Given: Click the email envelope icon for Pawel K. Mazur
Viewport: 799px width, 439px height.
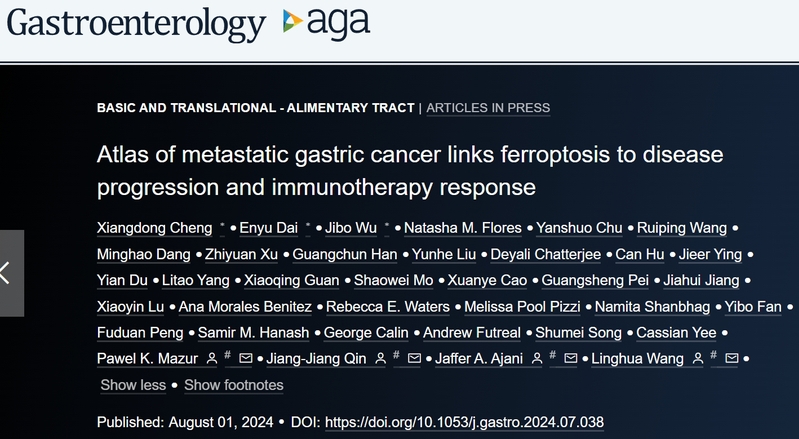Looking at the screenshot, I should pos(245,358).
